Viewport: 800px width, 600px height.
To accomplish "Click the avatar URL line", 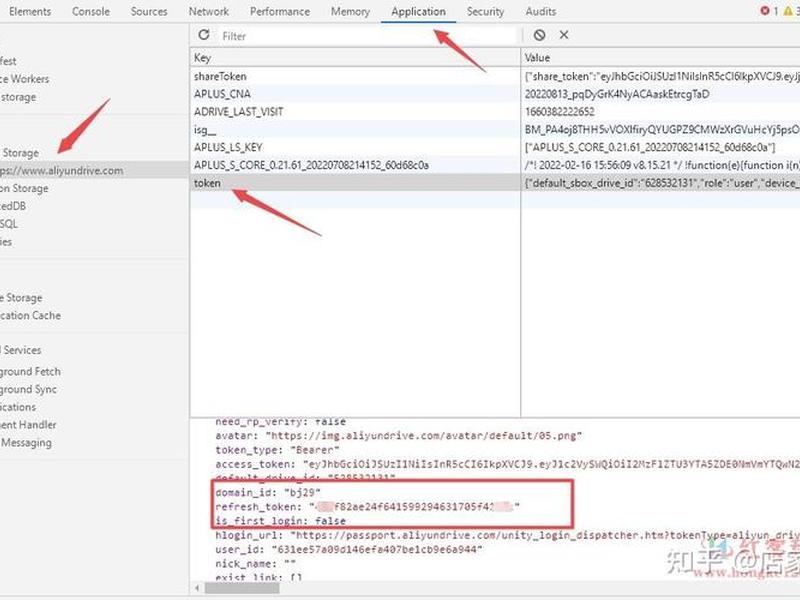I will point(398,436).
